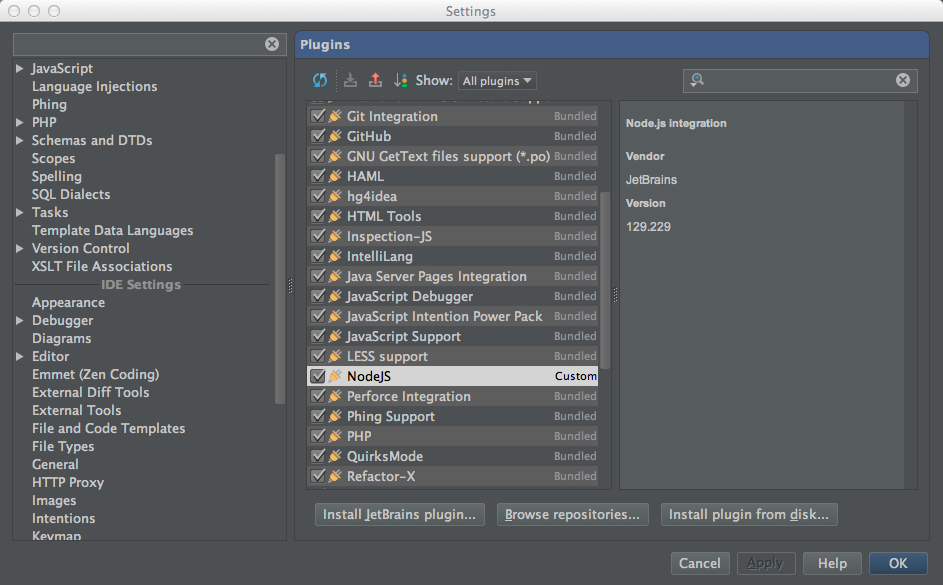Clear the plugin search field
This screenshot has width=943, height=585.
tap(903, 80)
